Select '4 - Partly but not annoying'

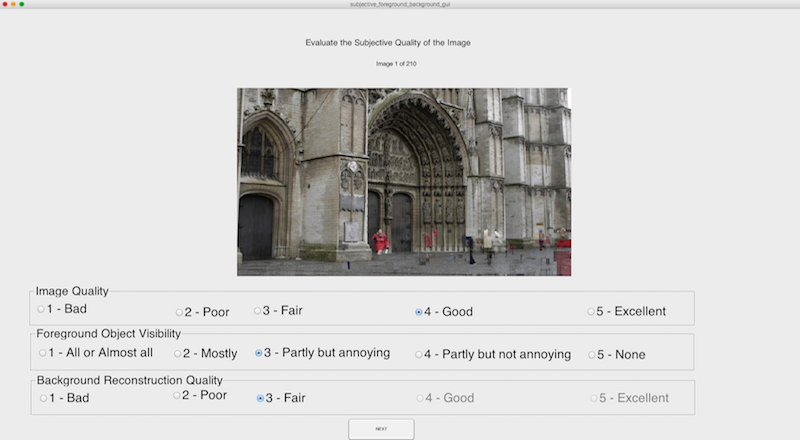click(x=418, y=354)
